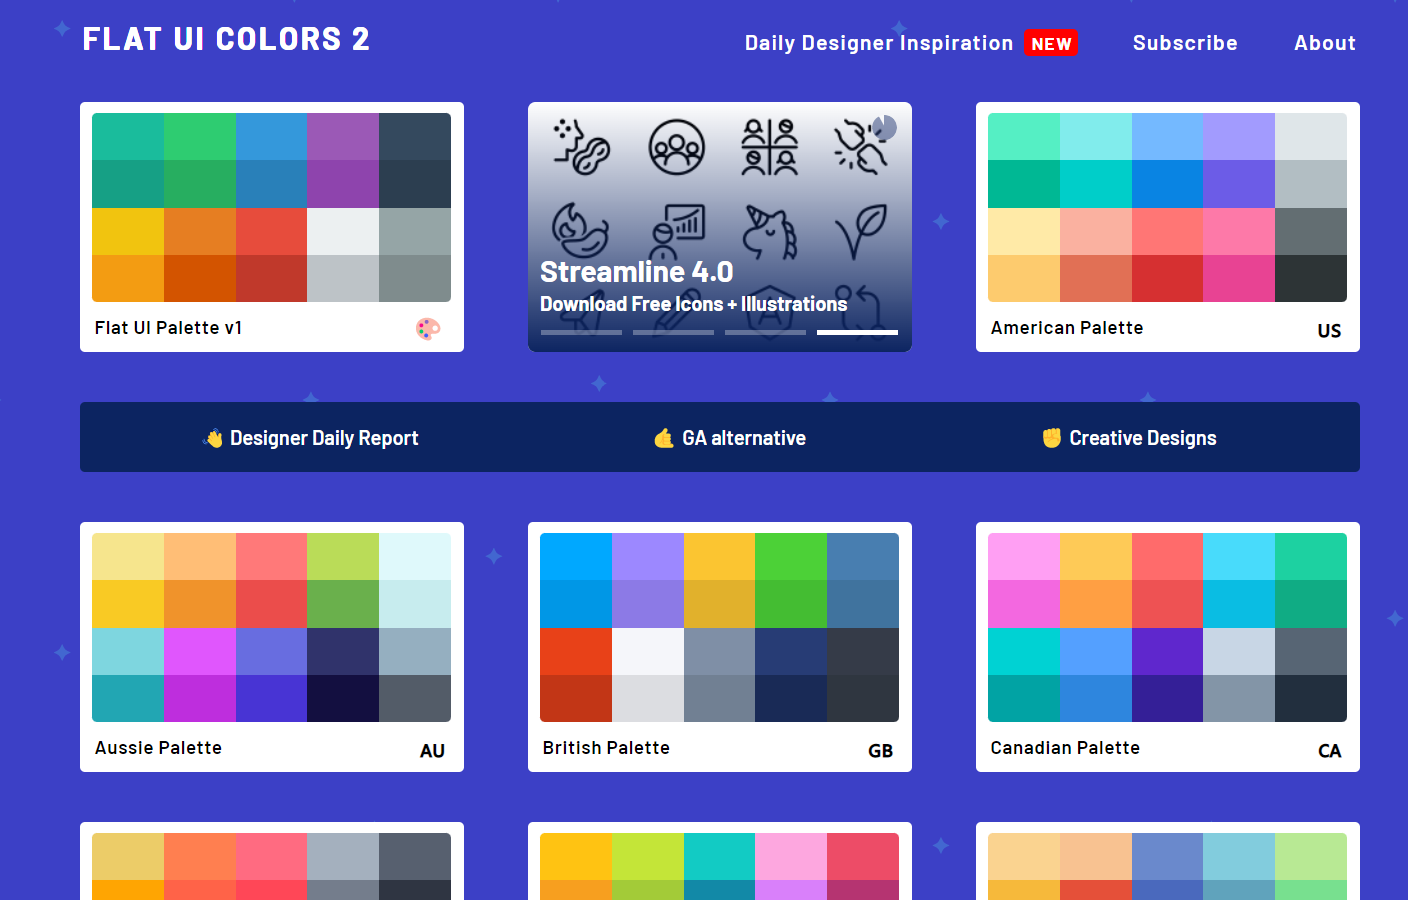Open the Designer Daily Report link
1408x900 pixels.
[x=324, y=438]
